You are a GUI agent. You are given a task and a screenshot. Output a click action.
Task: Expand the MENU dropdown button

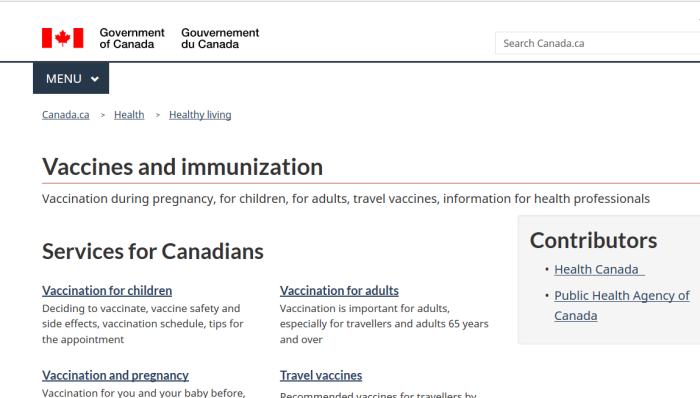[71, 79]
